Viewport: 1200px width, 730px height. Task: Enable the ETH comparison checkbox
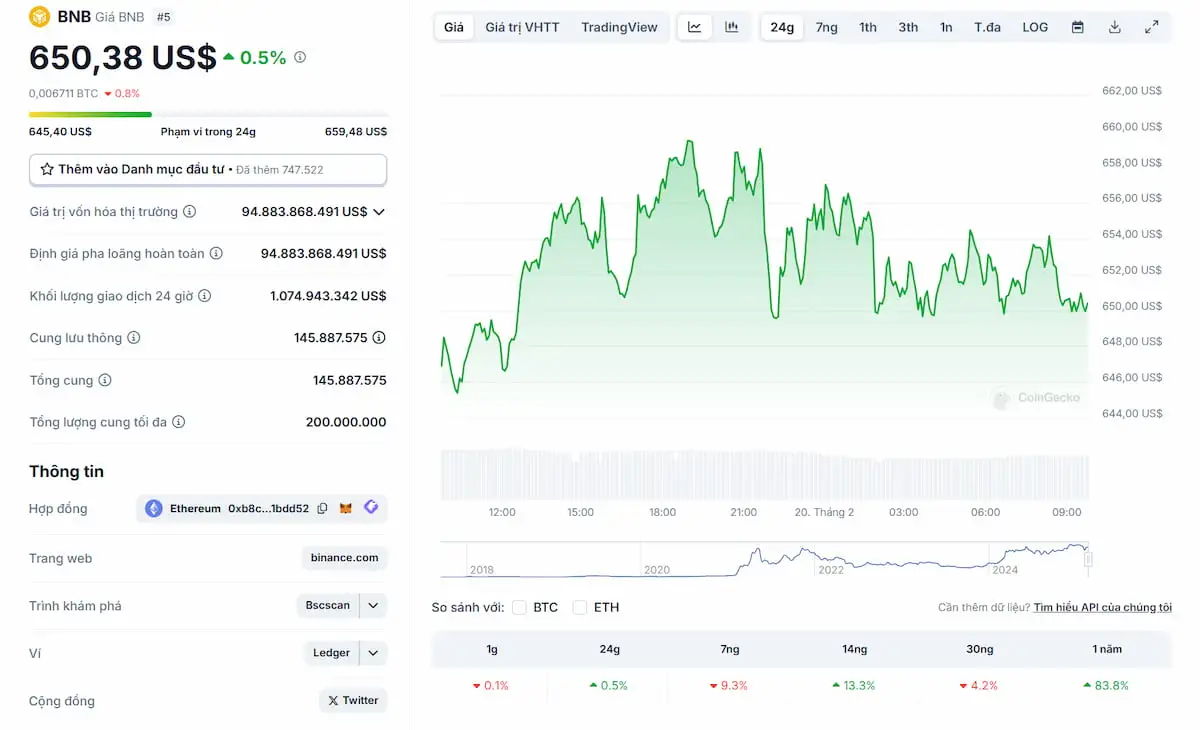pyautogui.click(x=580, y=606)
